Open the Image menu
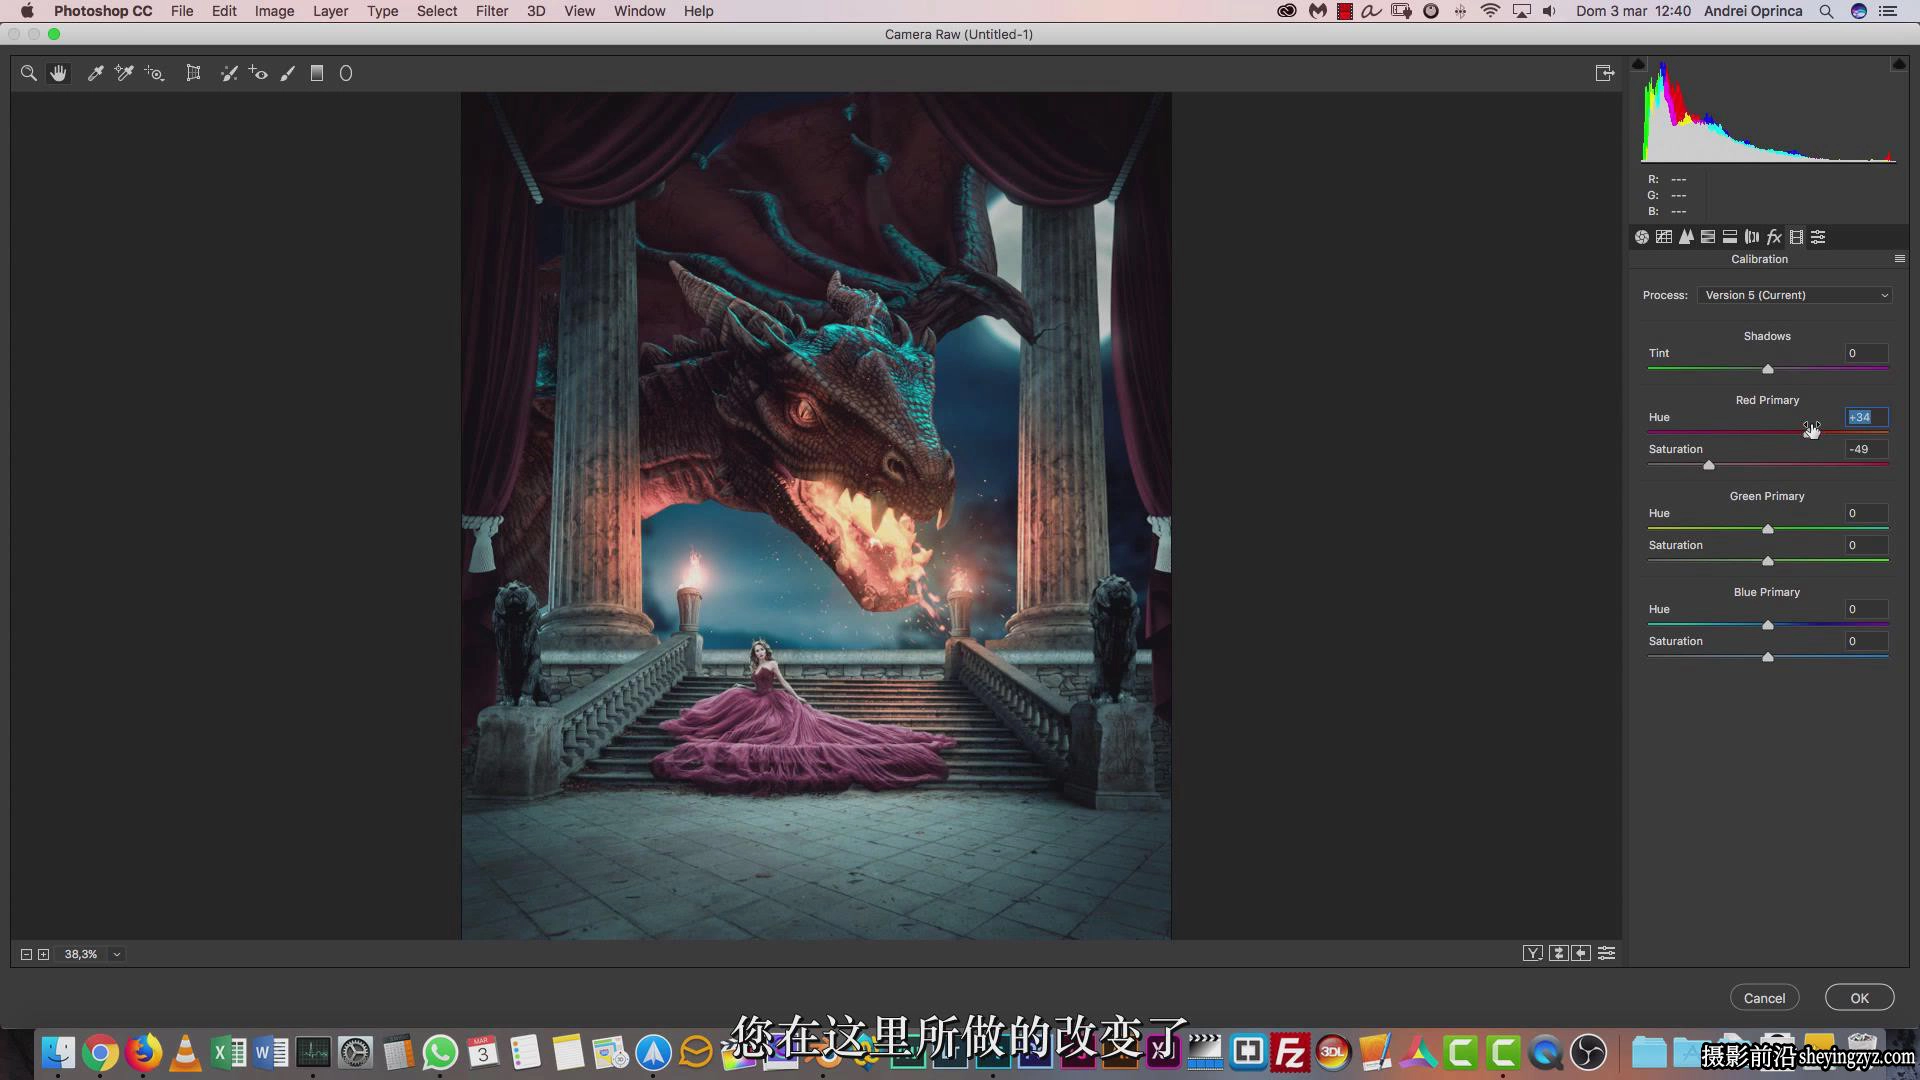Image resolution: width=1920 pixels, height=1080 pixels. [x=274, y=11]
